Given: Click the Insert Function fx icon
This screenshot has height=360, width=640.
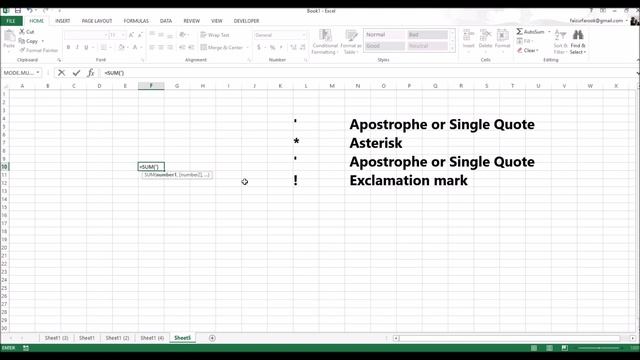Looking at the screenshot, I should (x=91, y=73).
